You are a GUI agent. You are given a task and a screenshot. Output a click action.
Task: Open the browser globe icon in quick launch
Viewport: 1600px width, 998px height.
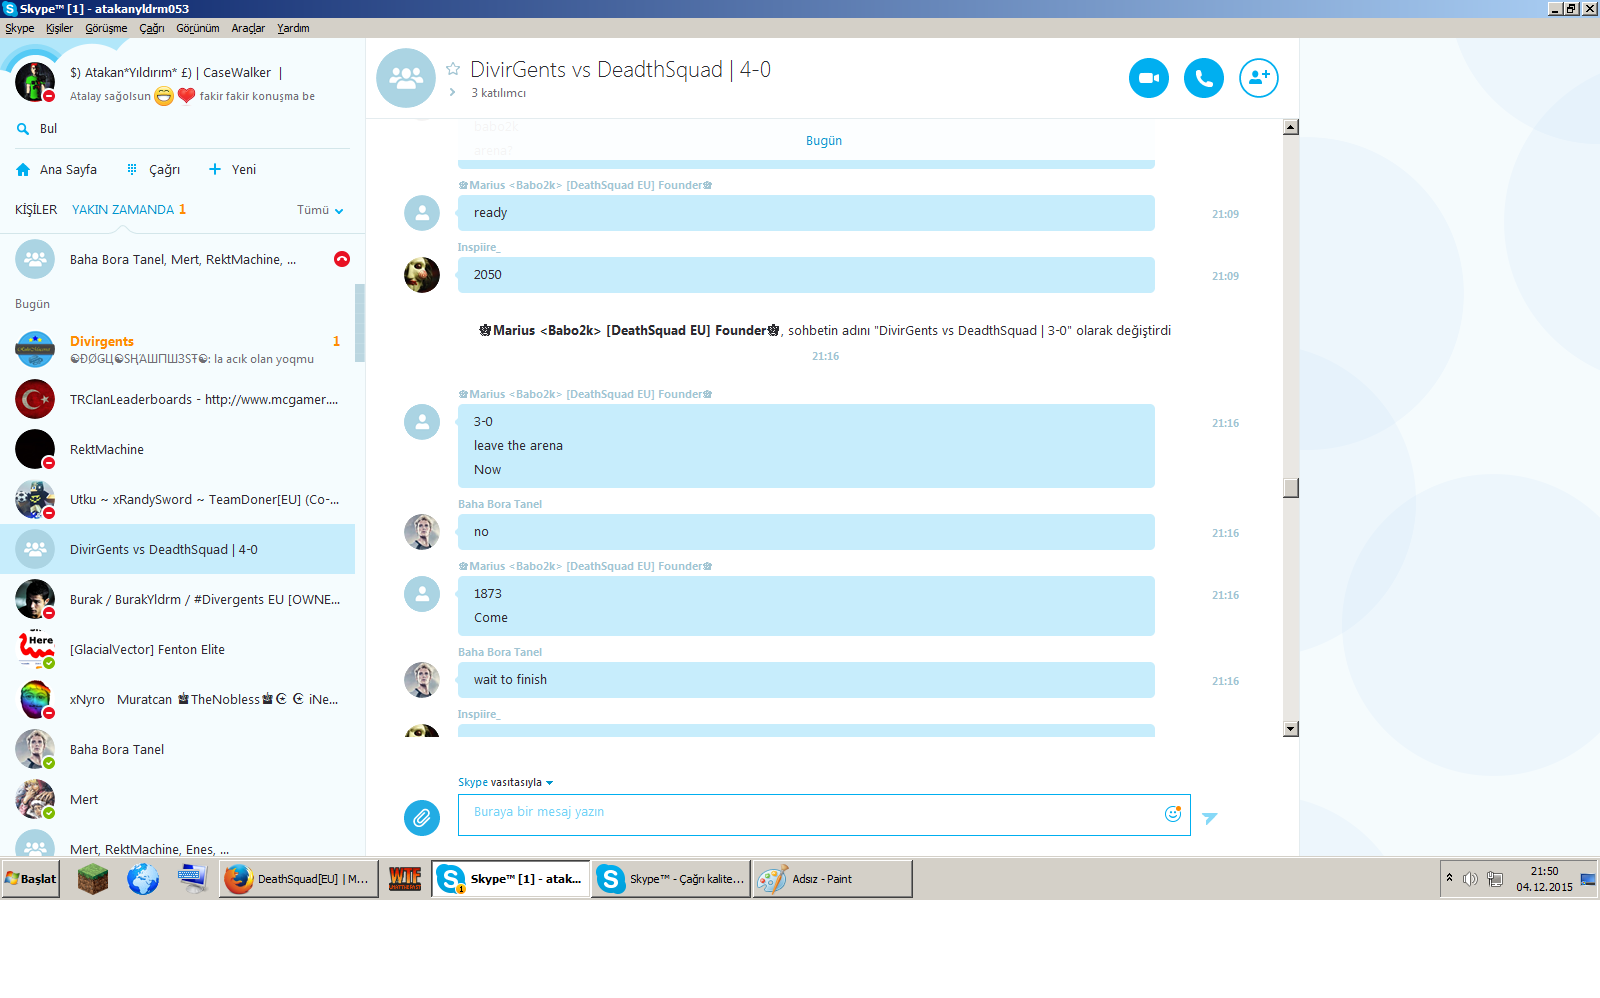click(143, 879)
